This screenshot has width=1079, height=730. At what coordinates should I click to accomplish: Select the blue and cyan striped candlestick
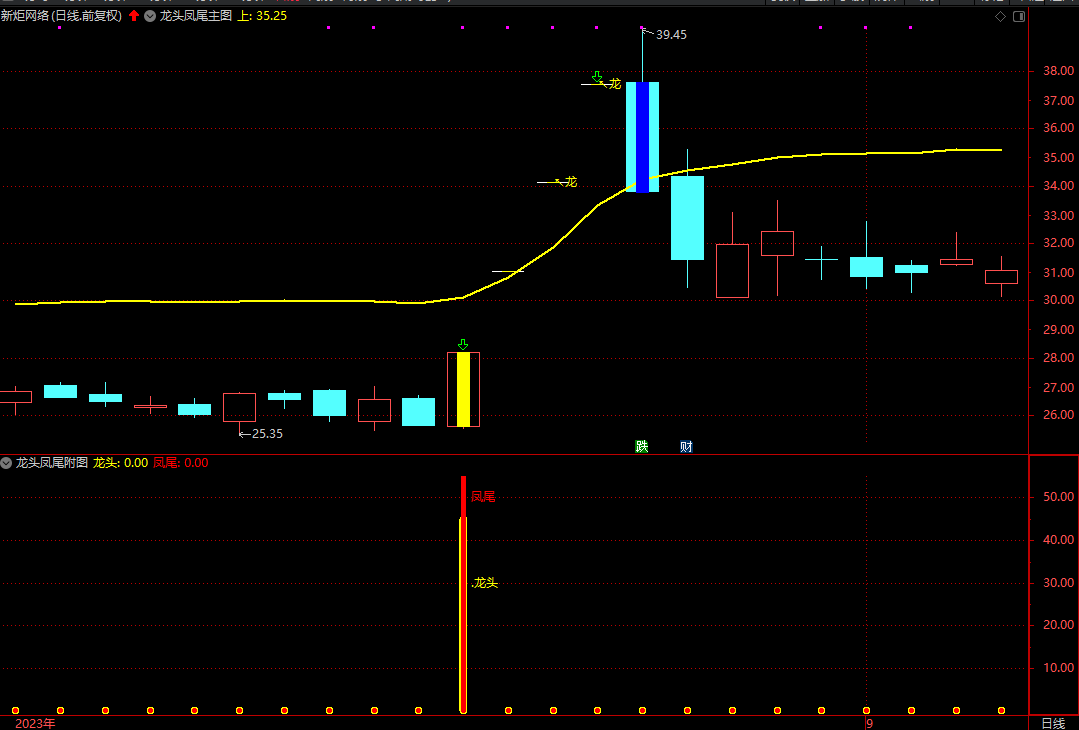[642, 136]
